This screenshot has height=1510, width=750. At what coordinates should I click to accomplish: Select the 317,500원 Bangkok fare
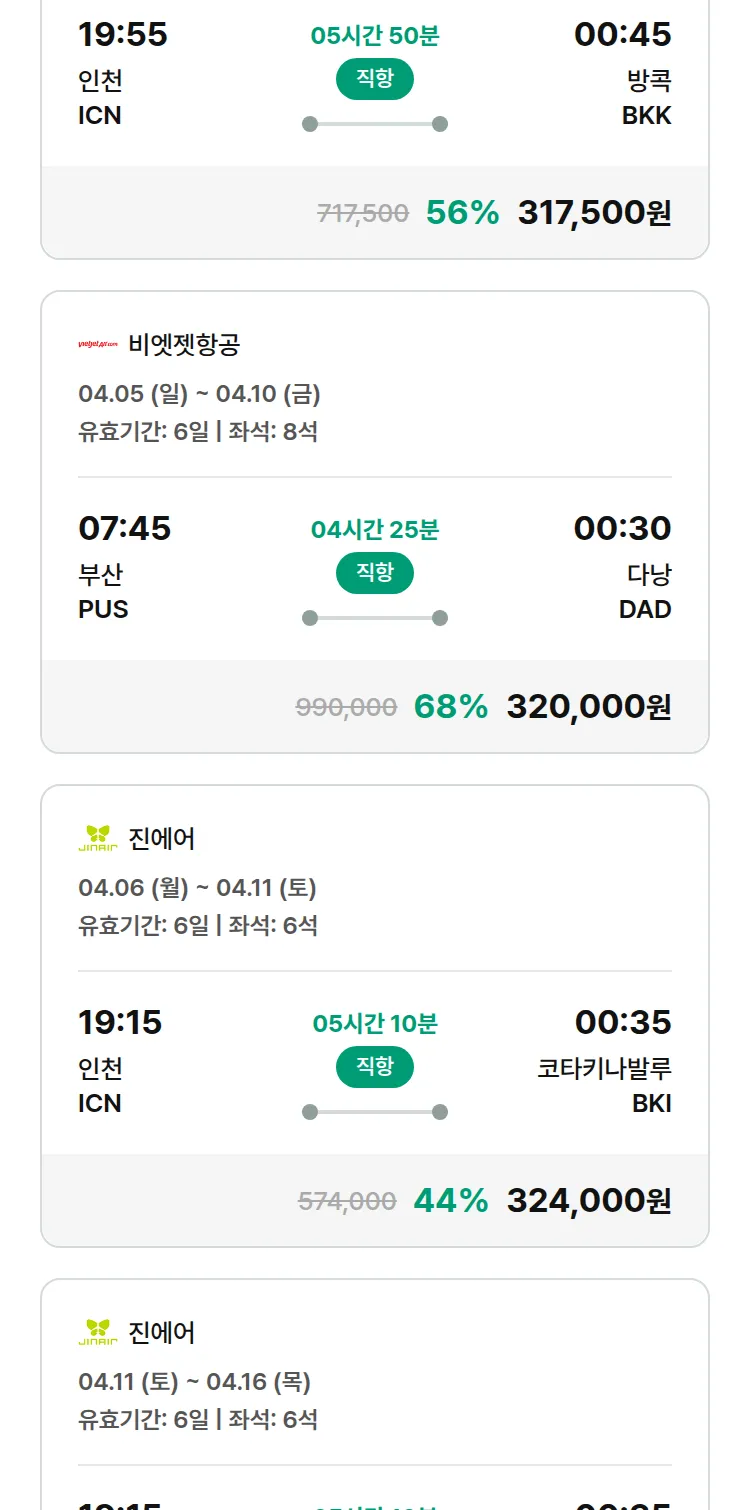tap(594, 213)
